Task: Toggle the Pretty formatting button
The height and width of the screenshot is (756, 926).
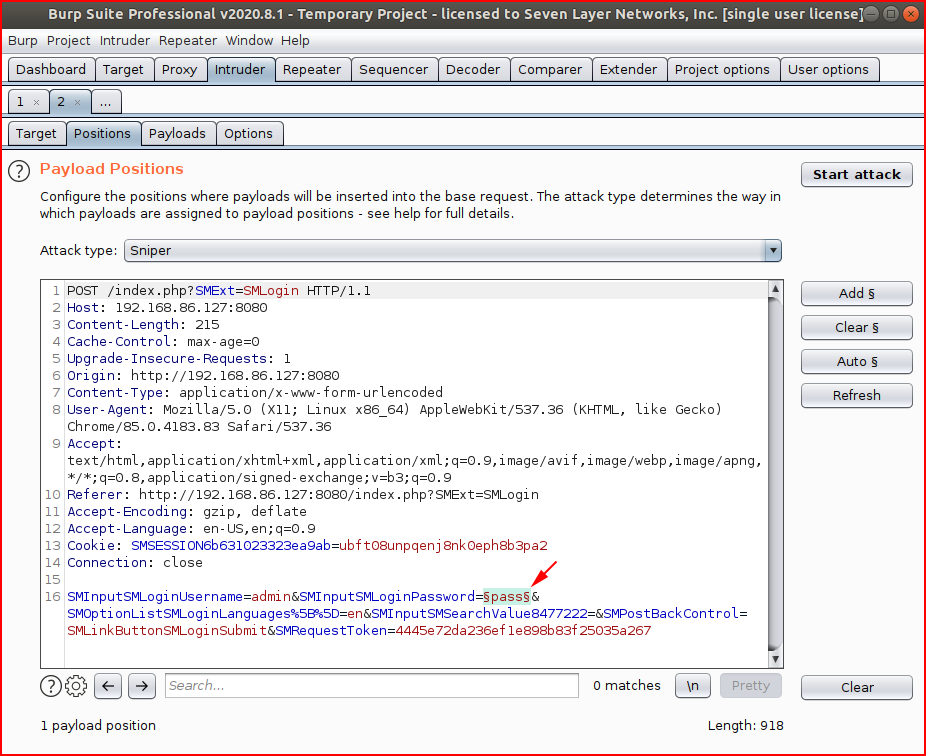Action: point(751,686)
